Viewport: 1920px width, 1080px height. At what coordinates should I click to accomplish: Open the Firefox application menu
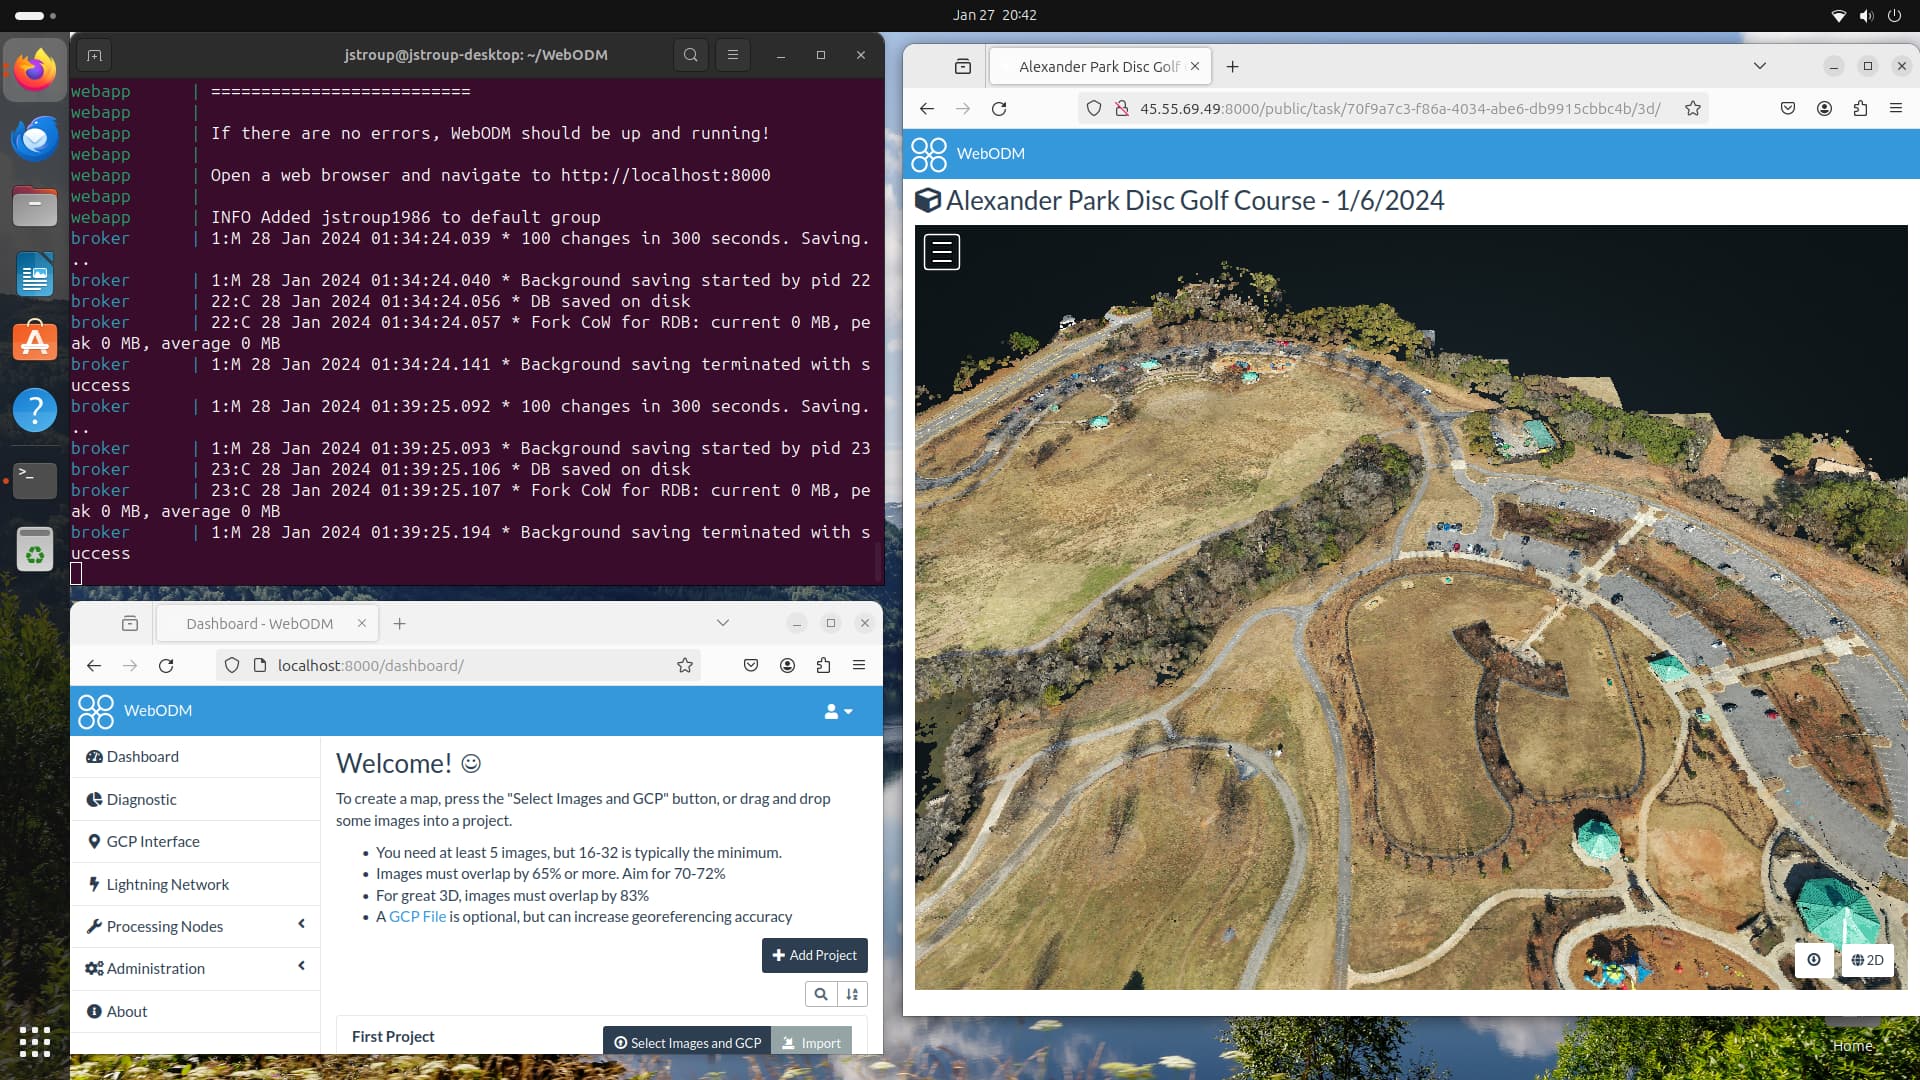pos(1896,109)
